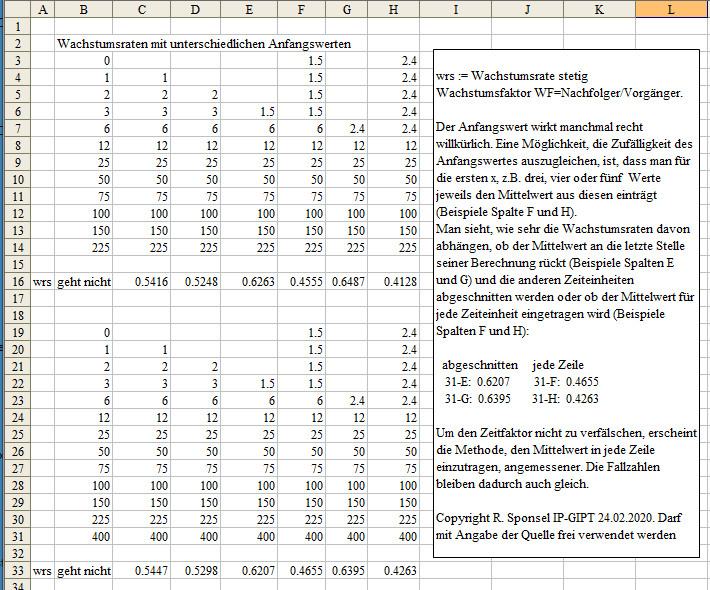Select cell C33 with value 0.5447
The width and height of the screenshot is (710, 590).
(x=142, y=571)
